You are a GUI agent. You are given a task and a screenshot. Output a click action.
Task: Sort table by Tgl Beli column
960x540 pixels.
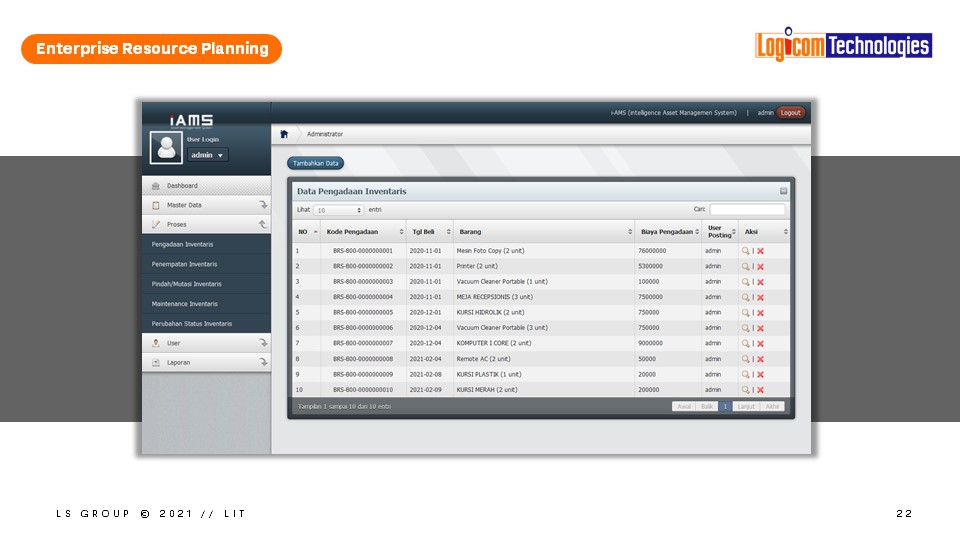pyautogui.click(x=429, y=231)
